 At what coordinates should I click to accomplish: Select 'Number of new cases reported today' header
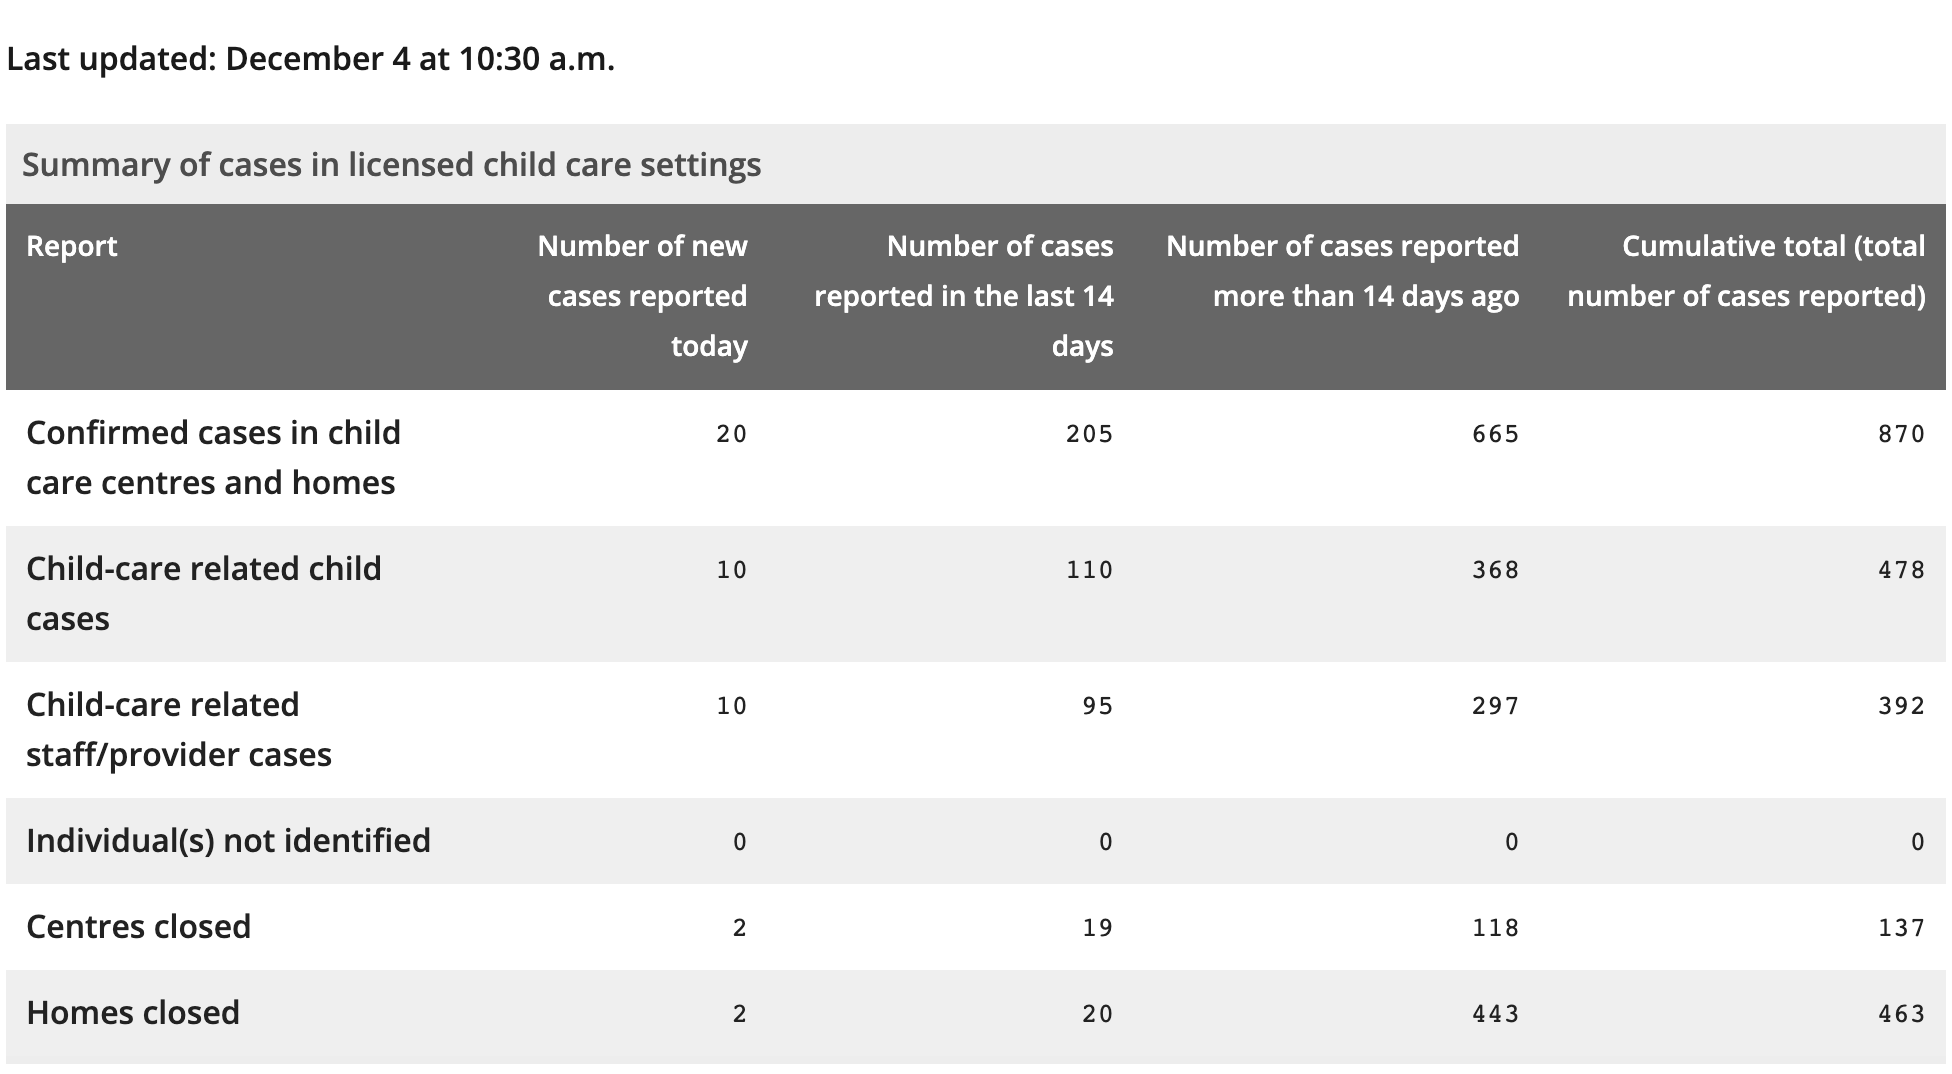642,296
